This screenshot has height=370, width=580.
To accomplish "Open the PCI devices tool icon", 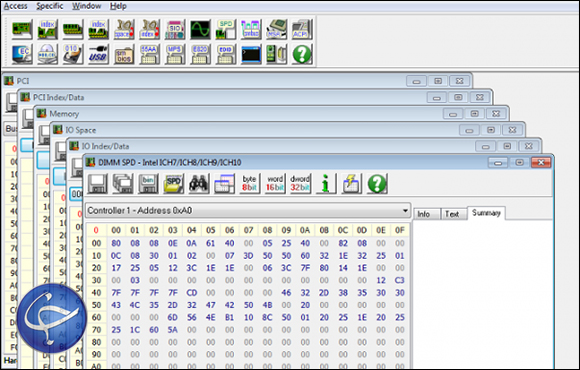I will [22, 29].
